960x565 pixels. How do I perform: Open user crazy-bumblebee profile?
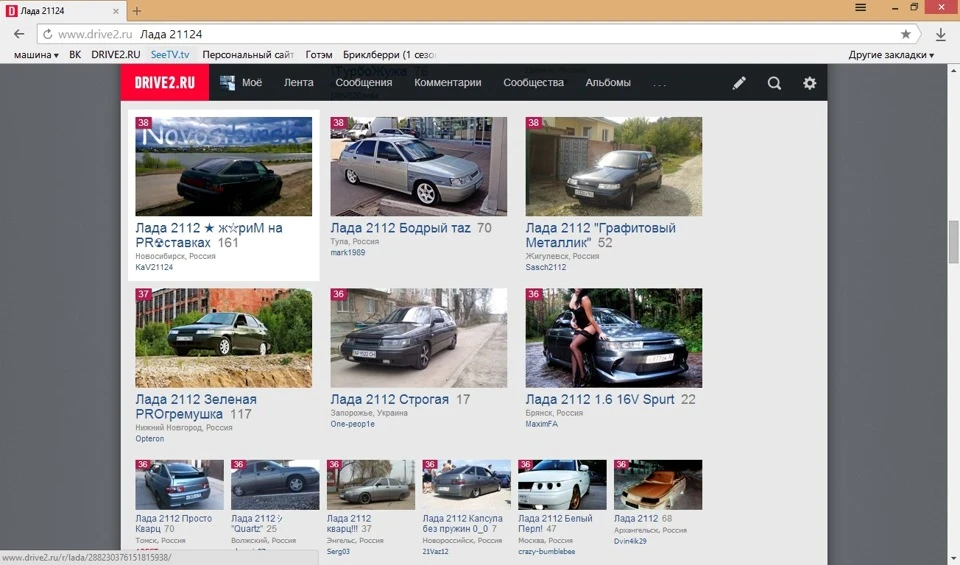pyautogui.click(x=547, y=552)
